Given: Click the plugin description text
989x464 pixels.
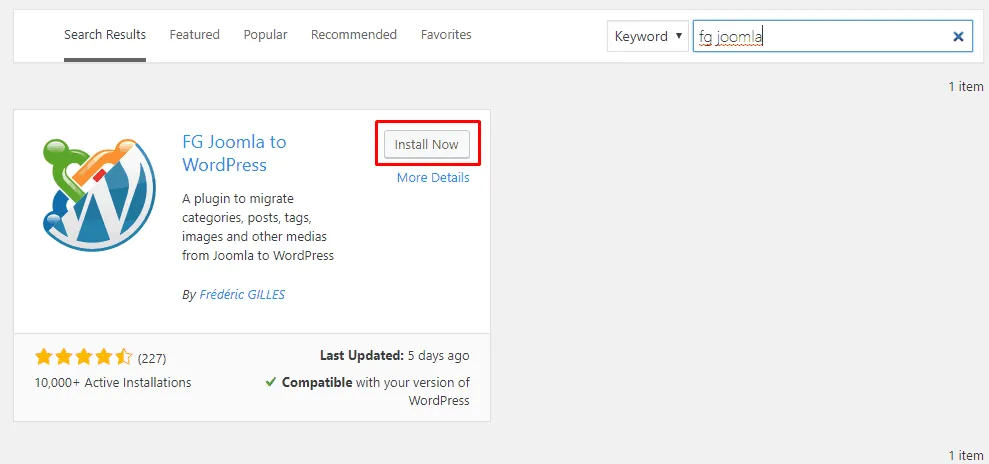Looking at the screenshot, I should tap(258, 227).
